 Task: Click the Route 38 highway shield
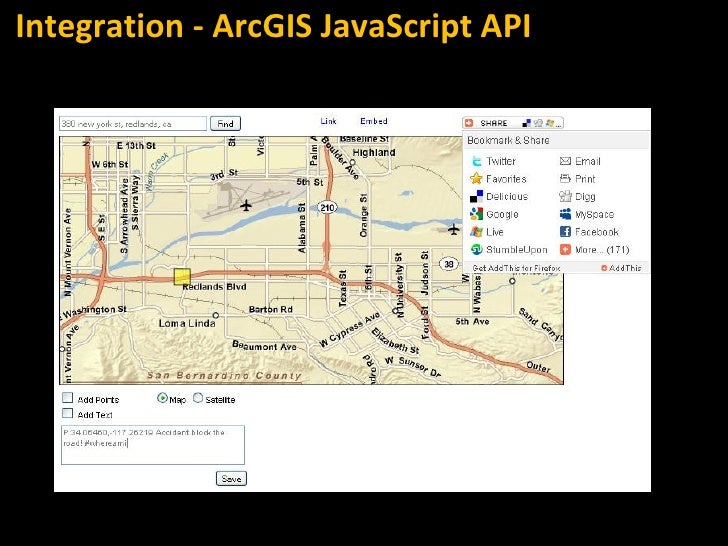coord(448,264)
